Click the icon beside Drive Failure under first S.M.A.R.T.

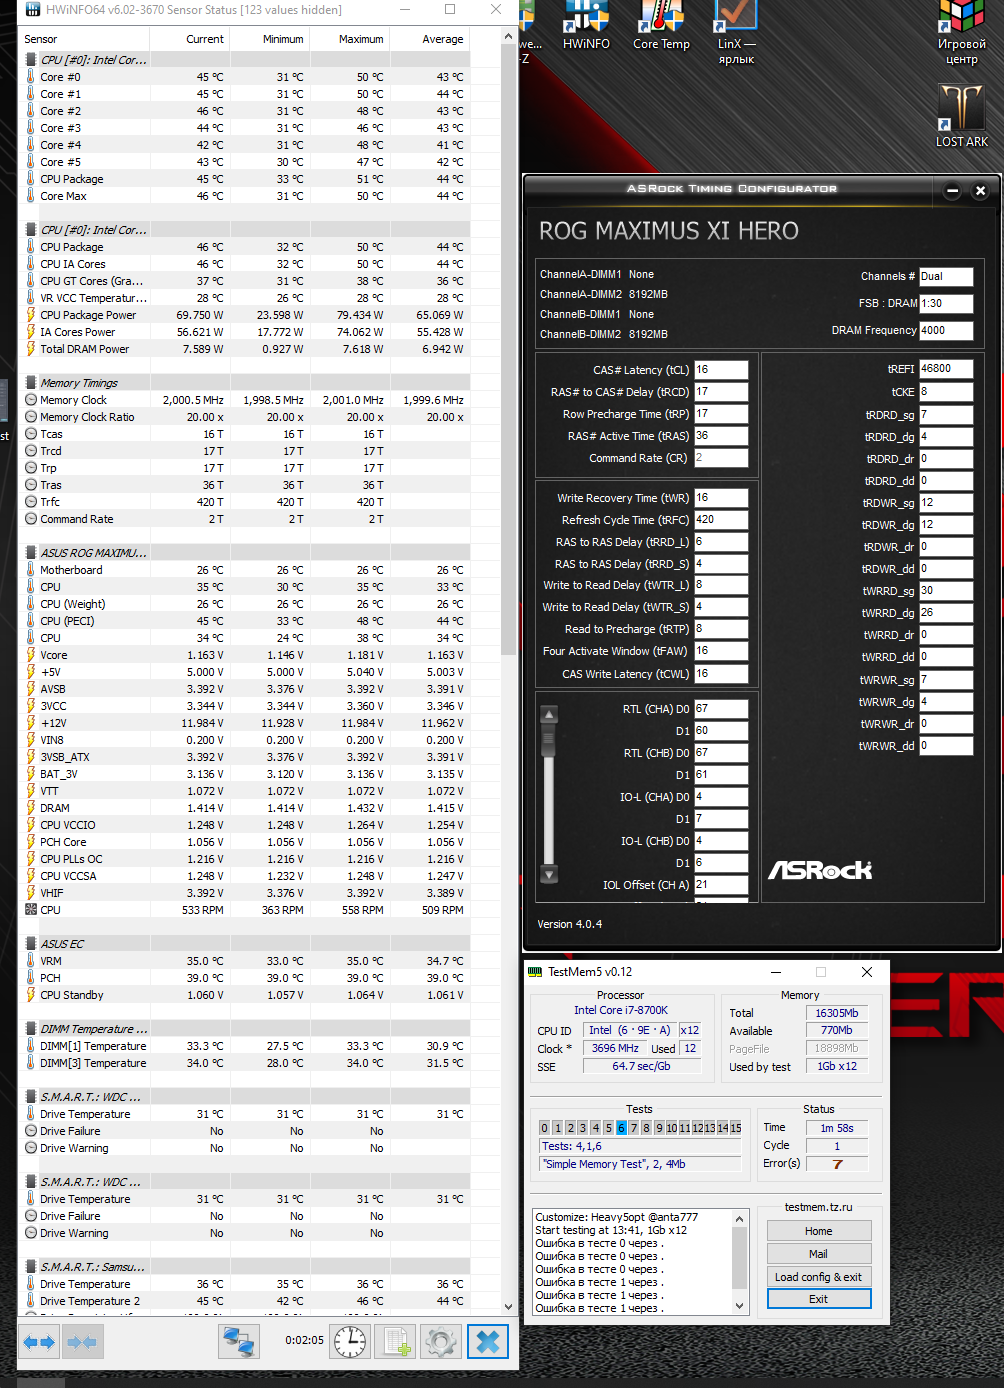[31, 1131]
